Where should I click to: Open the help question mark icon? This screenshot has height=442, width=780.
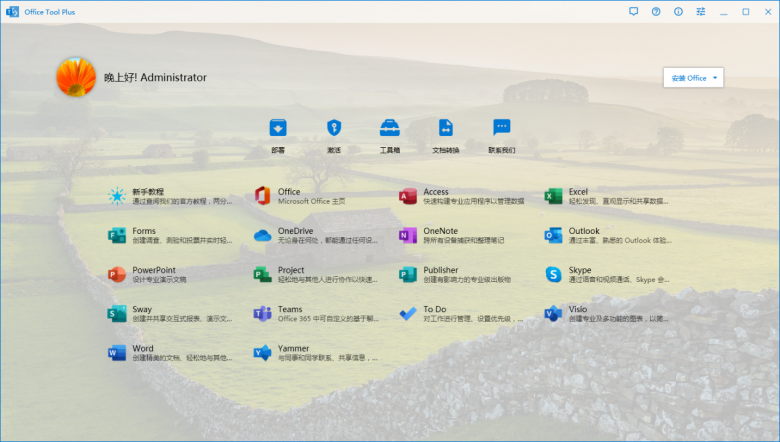656,11
